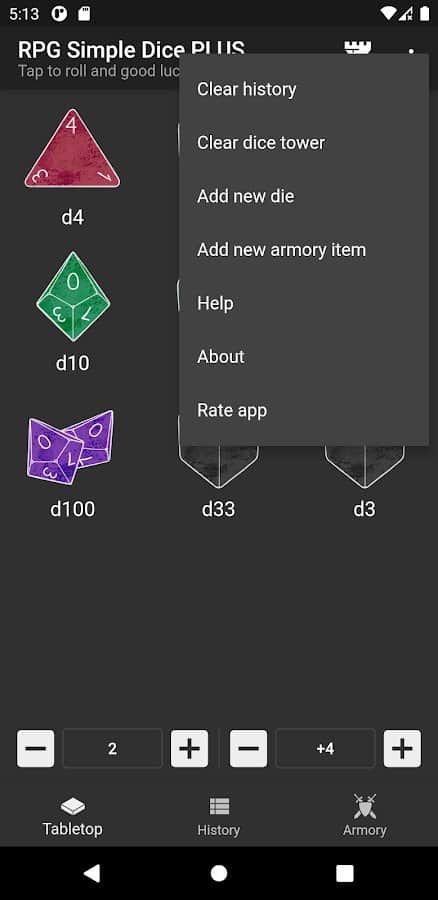438x900 pixels.
Task: Roll the red d4 die
Action: [72, 149]
